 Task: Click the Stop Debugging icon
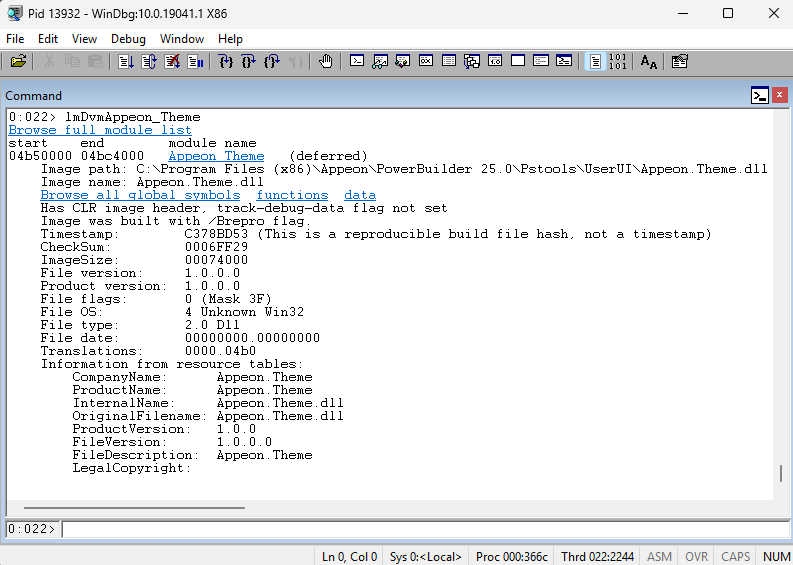[x=172, y=62]
